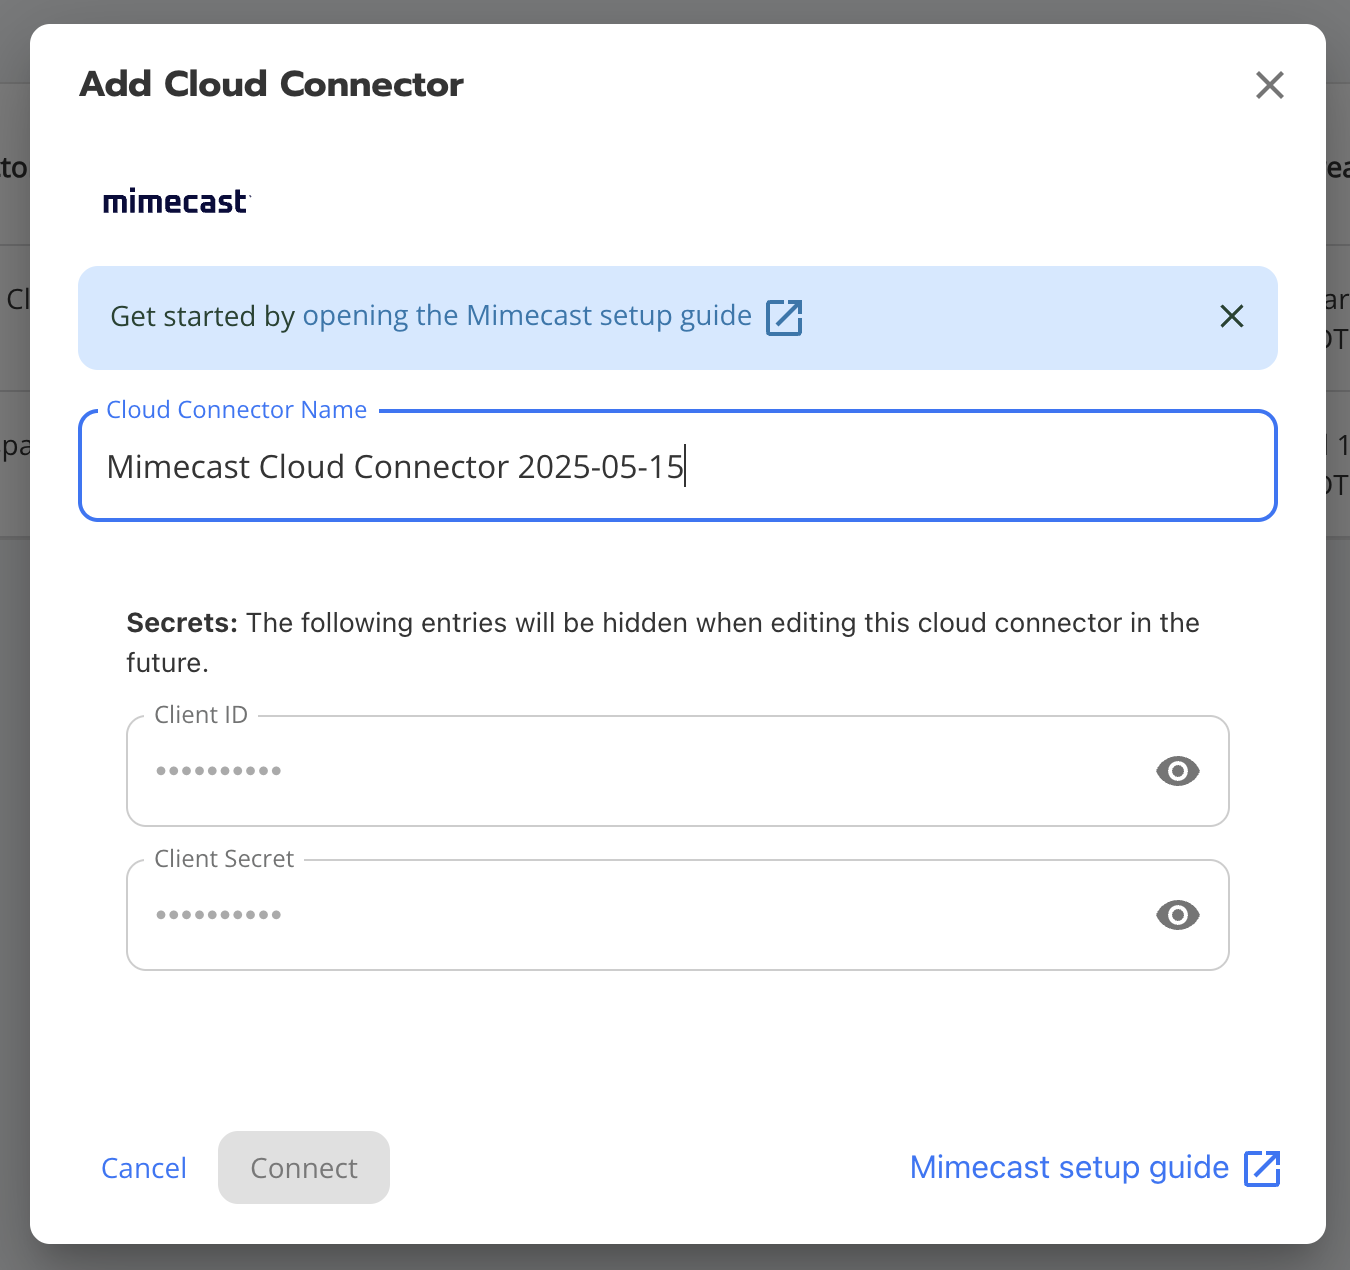
Task: Click external link icon beside footer guide
Action: coord(1262,1168)
